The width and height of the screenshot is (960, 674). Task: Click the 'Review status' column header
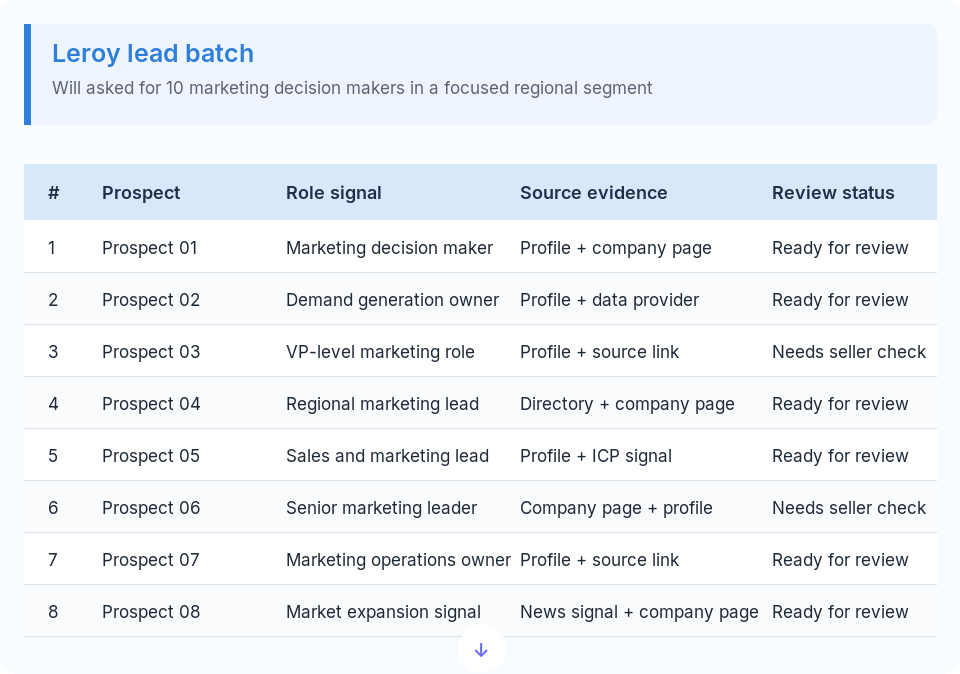[x=833, y=193]
